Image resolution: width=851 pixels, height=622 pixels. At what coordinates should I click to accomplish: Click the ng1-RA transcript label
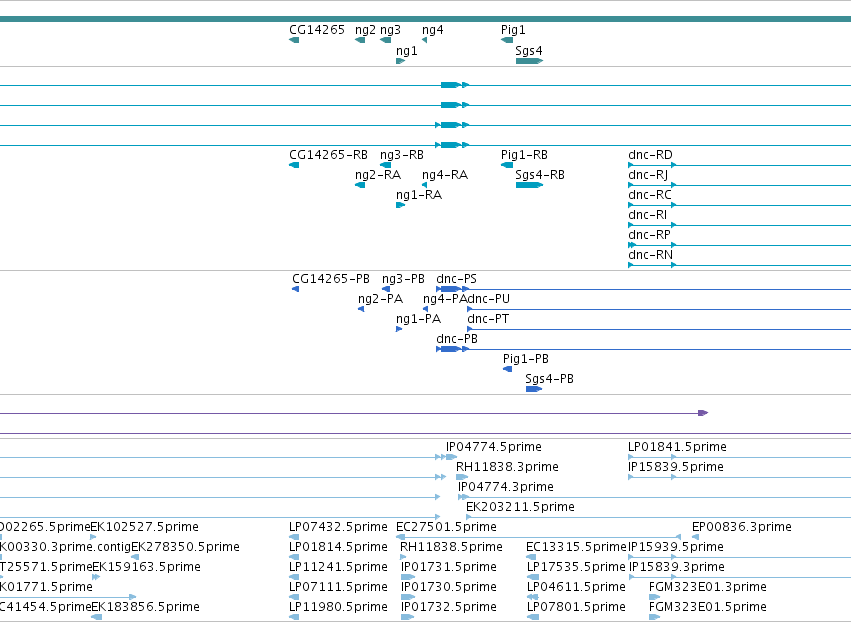click(419, 195)
